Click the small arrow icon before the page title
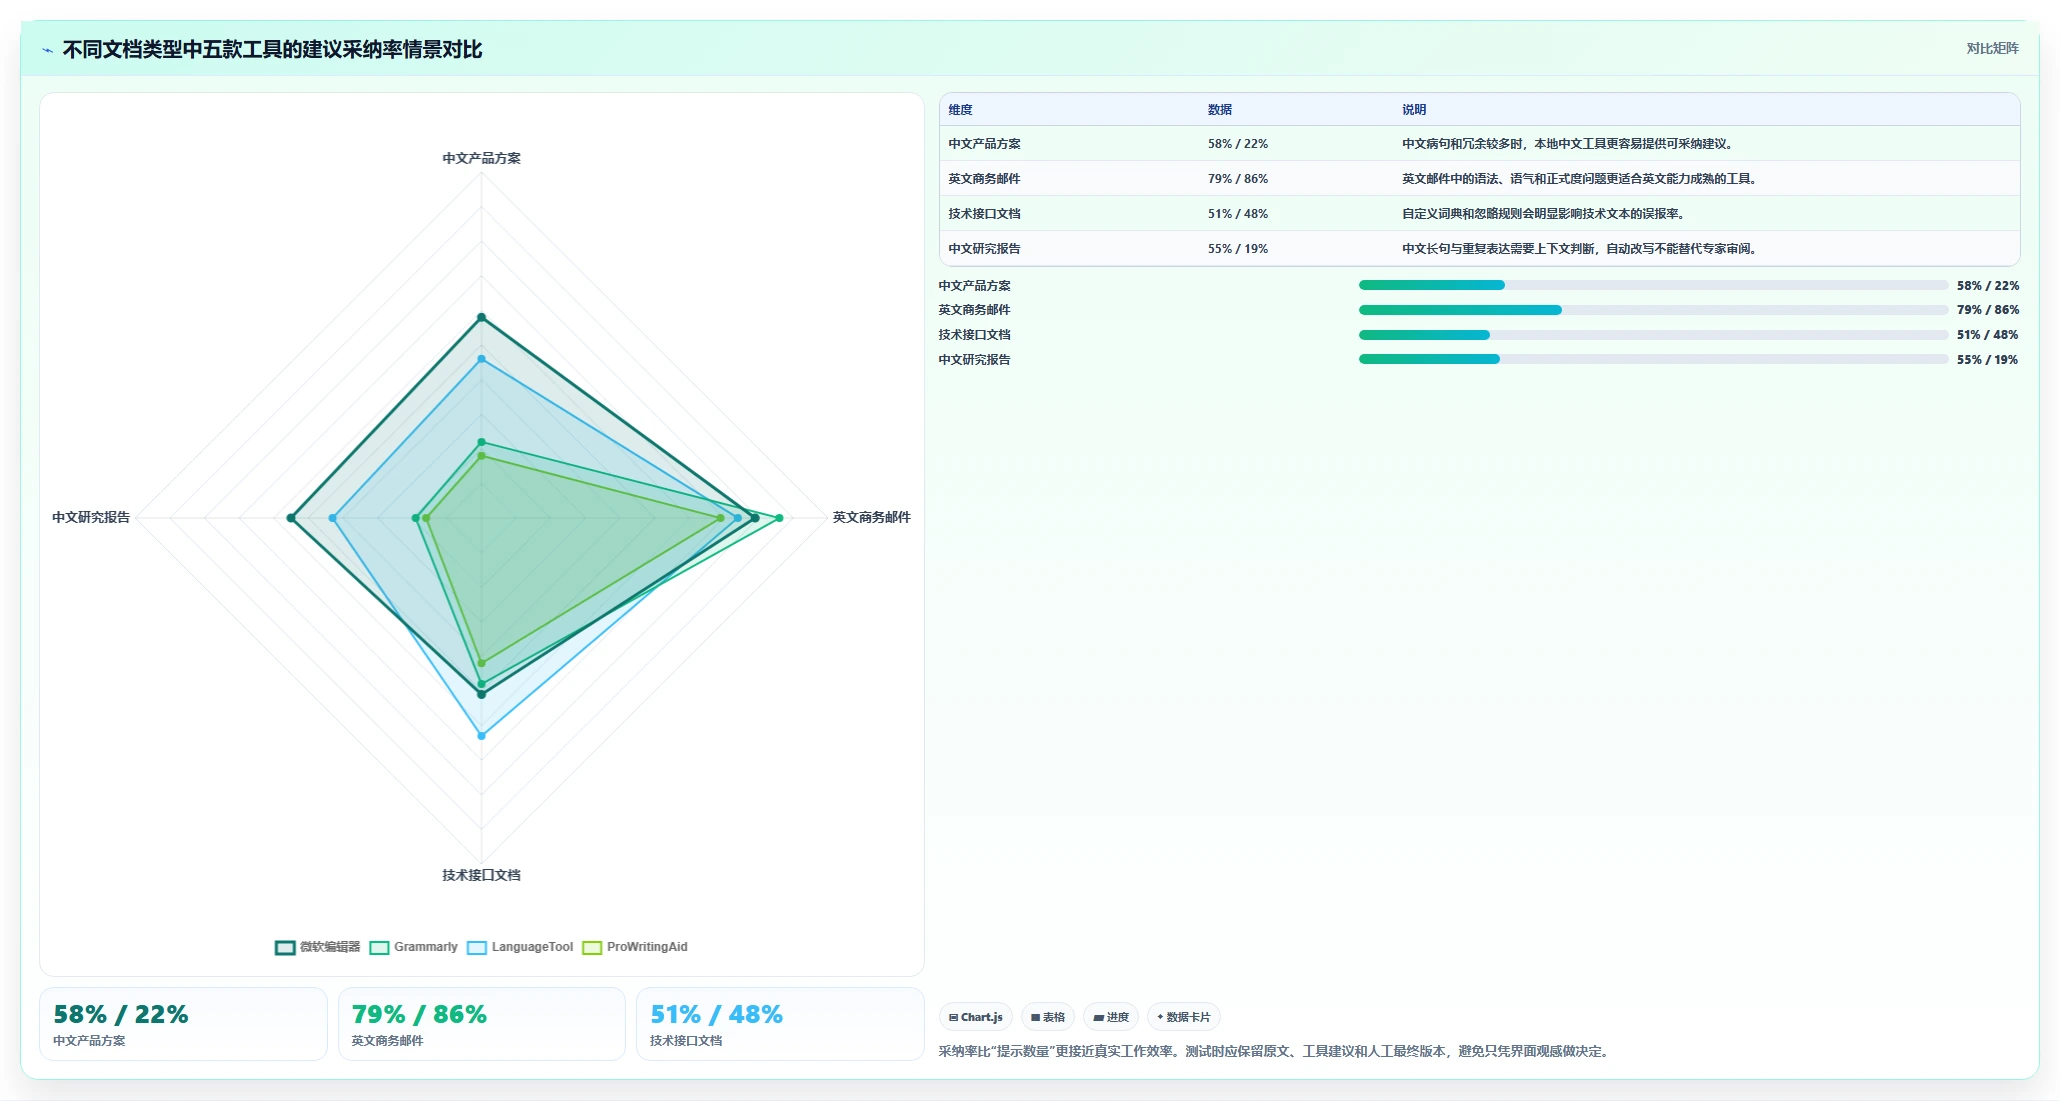Image resolution: width=2060 pixels, height=1101 pixels. tap(47, 50)
